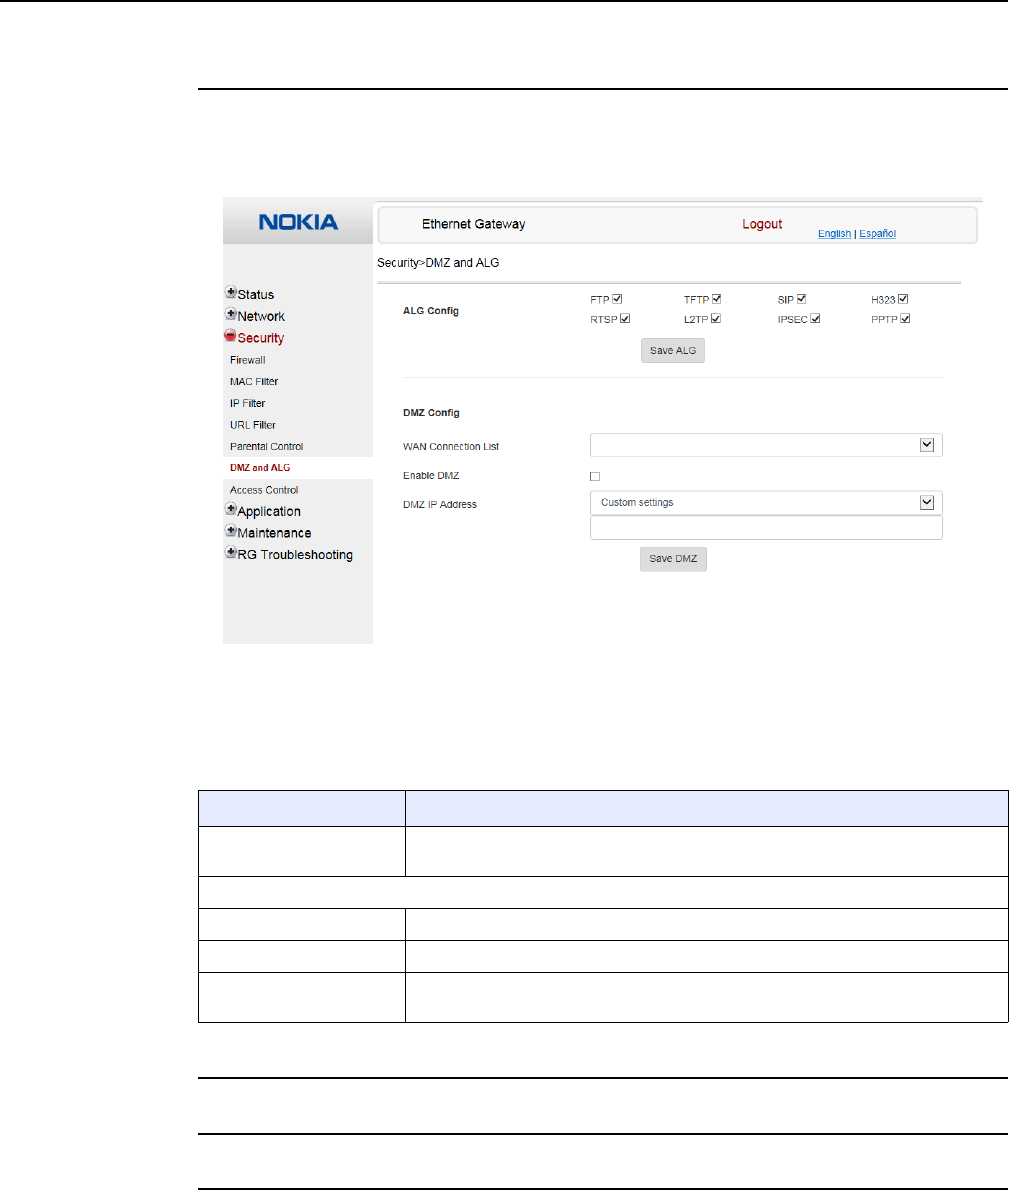Select the DMZ and ALG page
1009x1199 pixels.
[260, 468]
